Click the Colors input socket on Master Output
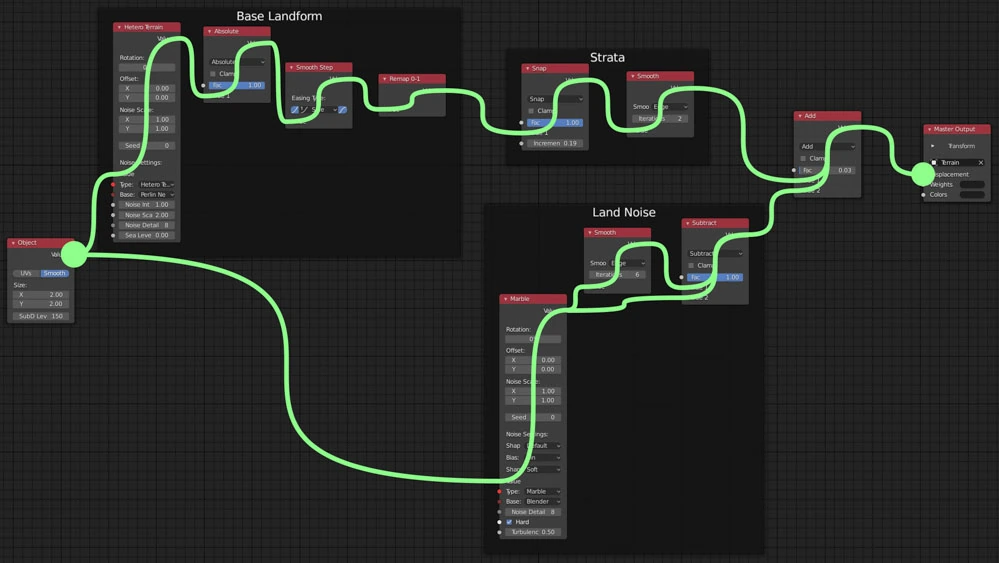 coord(923,195)
